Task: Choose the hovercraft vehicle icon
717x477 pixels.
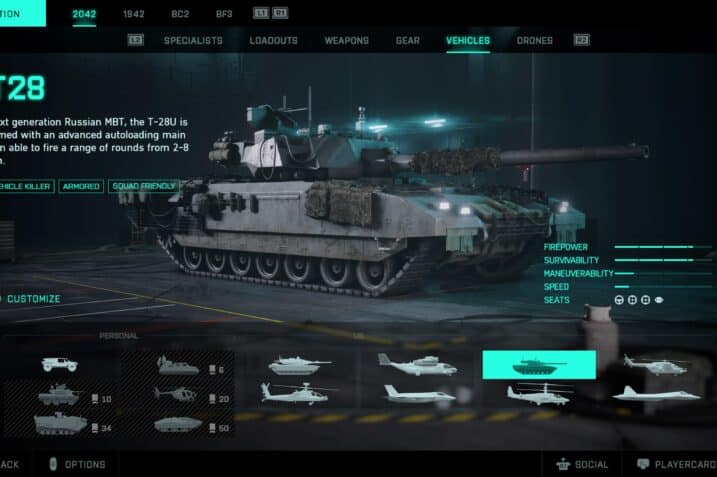Action: point(178,366)
